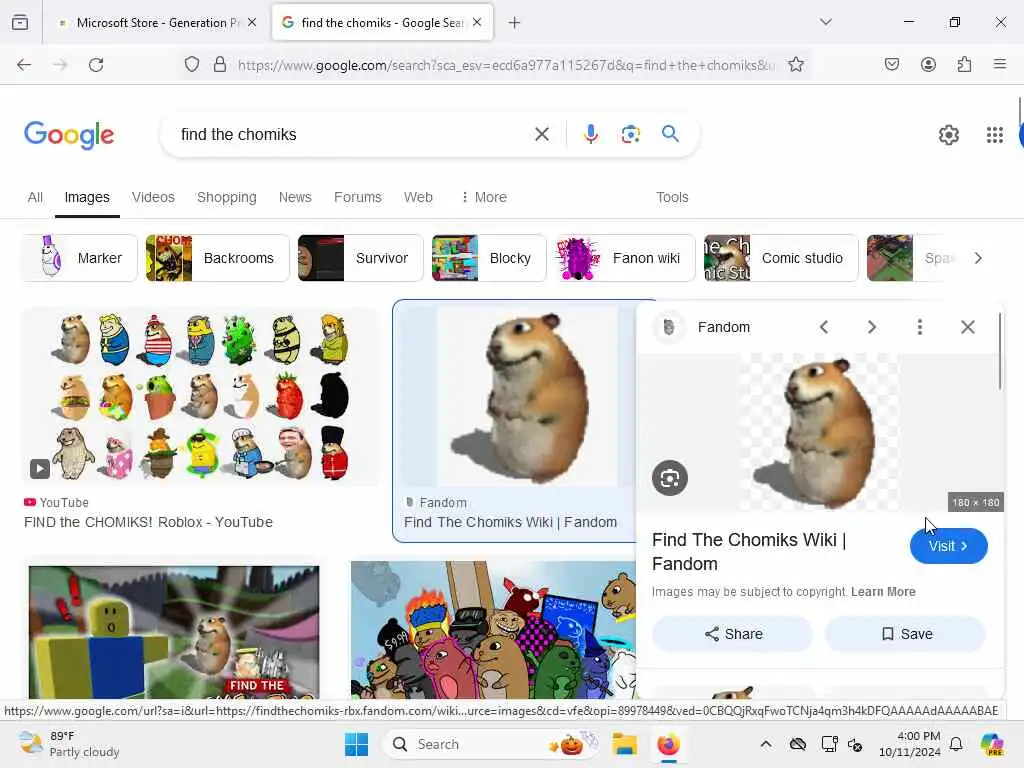Open the weather widget showing 89°F
1024x768 pixels.
coord(70,744)
